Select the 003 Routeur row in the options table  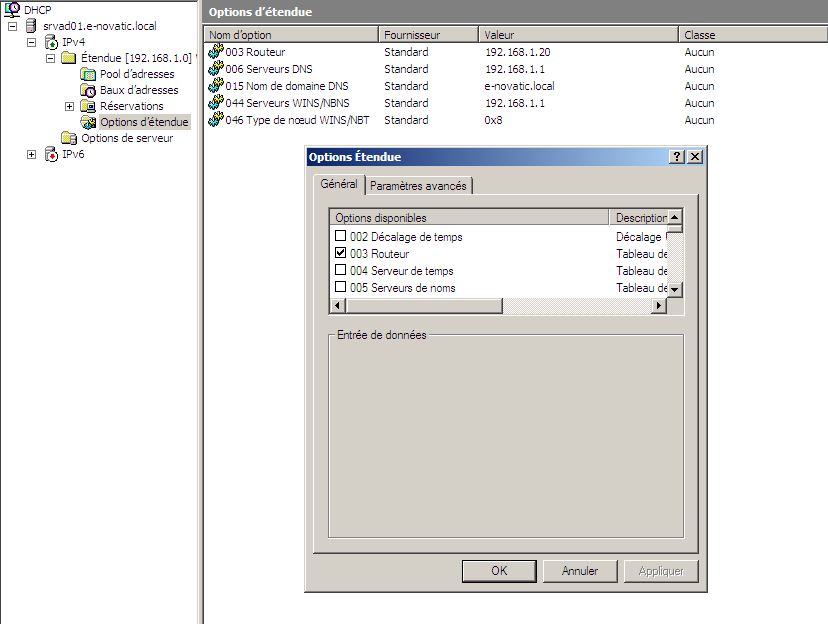[x=461, y=52]
